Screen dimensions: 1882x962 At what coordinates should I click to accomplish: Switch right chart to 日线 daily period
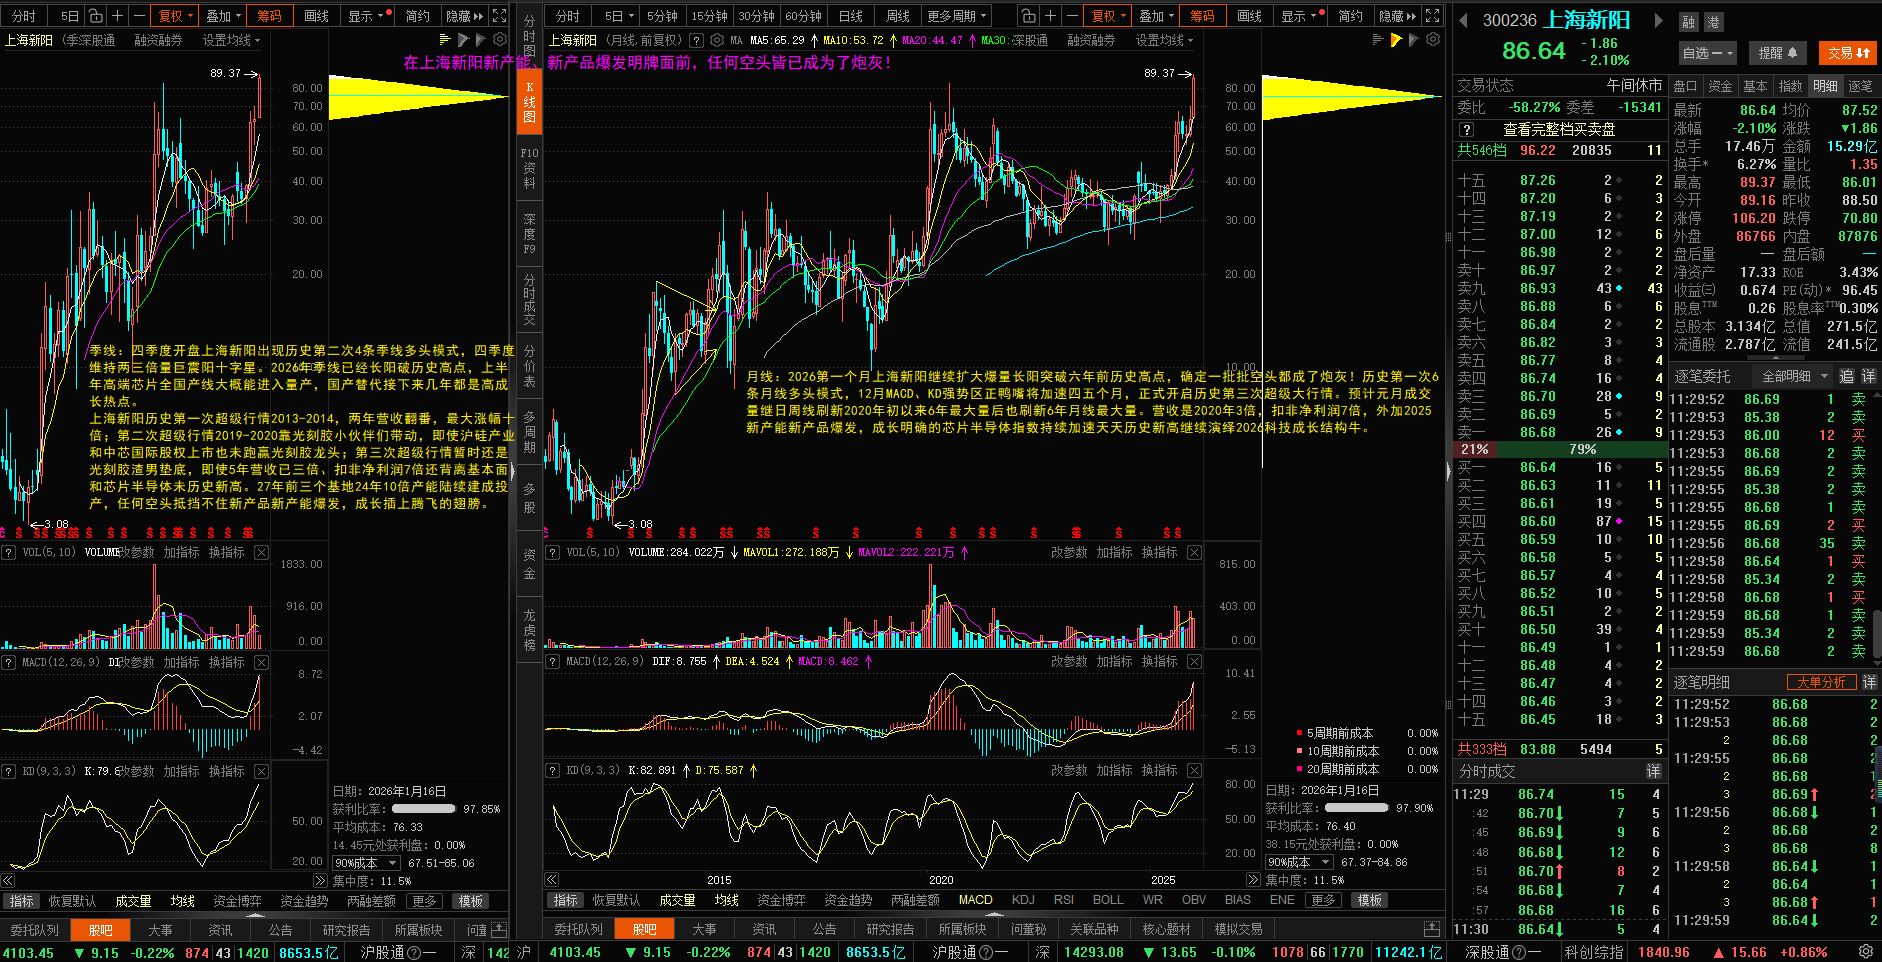850,16
